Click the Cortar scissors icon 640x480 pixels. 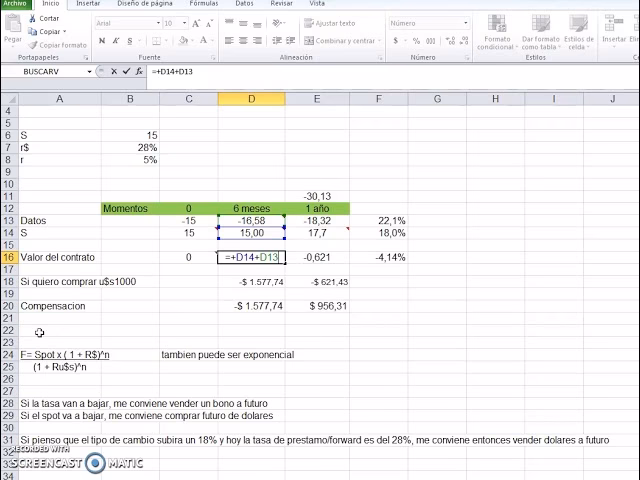(33, 19)
